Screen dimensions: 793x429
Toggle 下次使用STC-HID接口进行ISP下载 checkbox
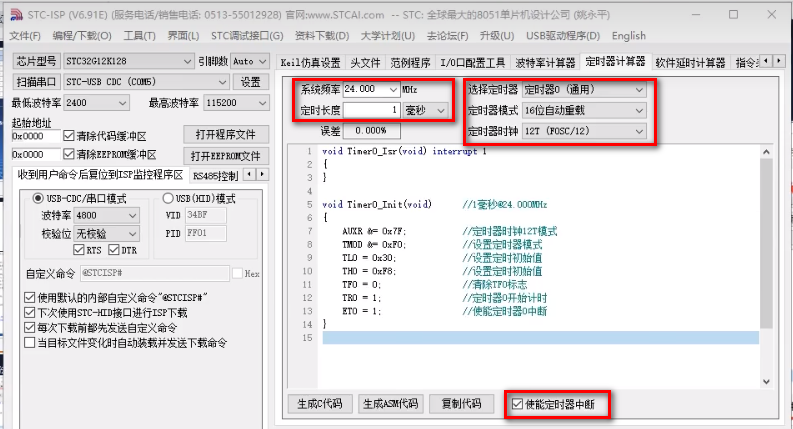tap(30, 313)
